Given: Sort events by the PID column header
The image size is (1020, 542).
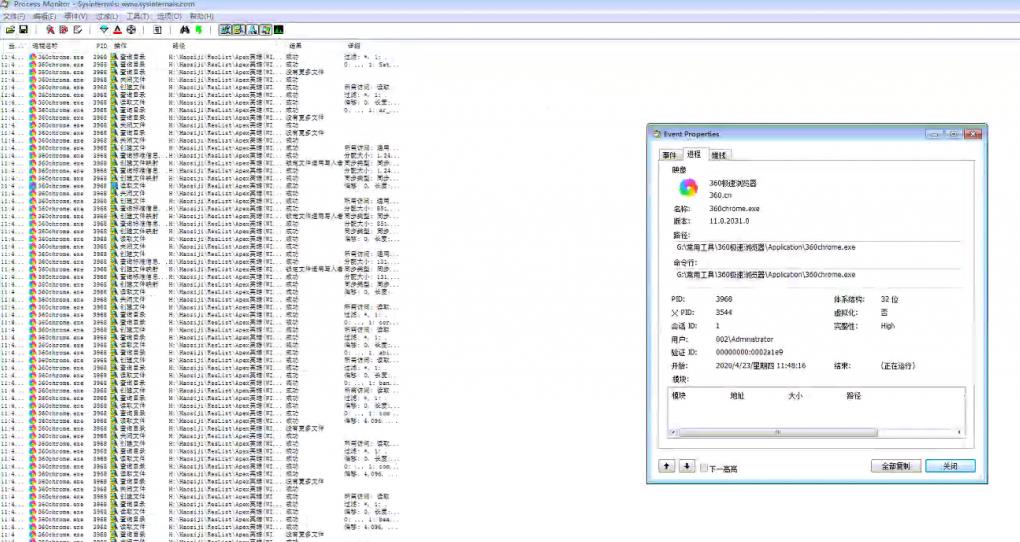Looking at the screenshot, I should (101, 46).
